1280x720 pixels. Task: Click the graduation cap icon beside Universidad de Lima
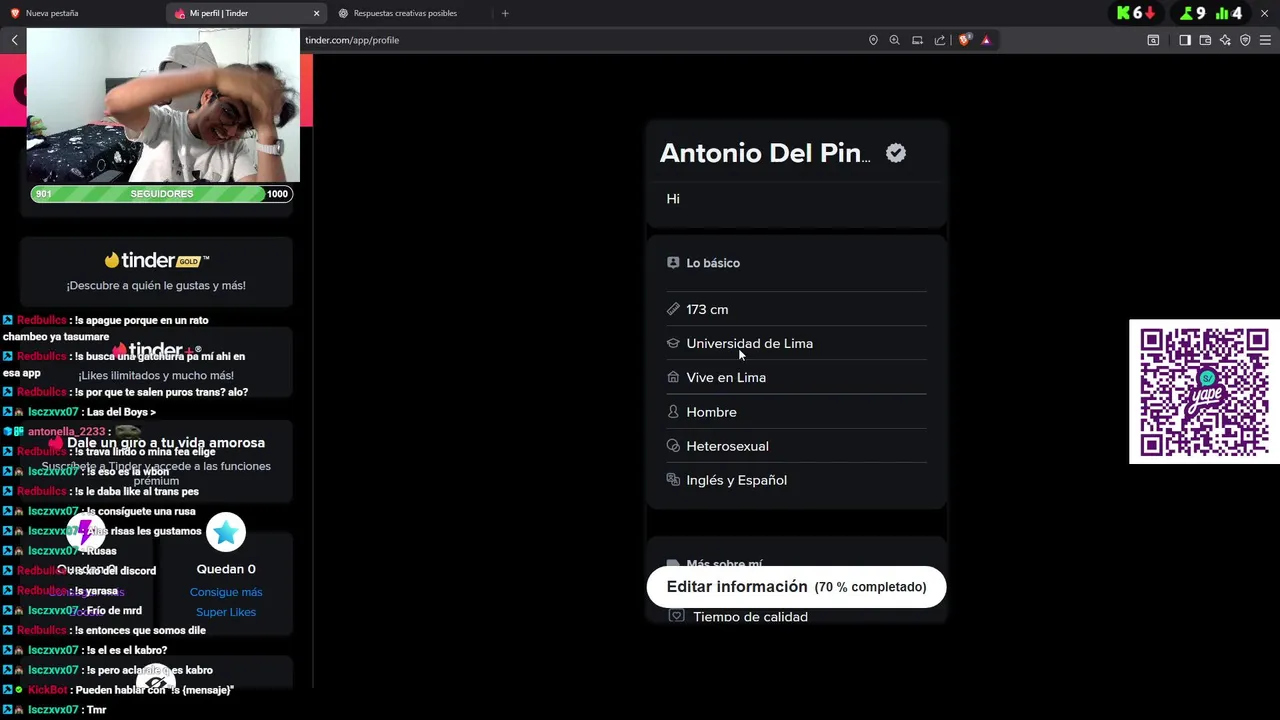click(x=673, y=343)
